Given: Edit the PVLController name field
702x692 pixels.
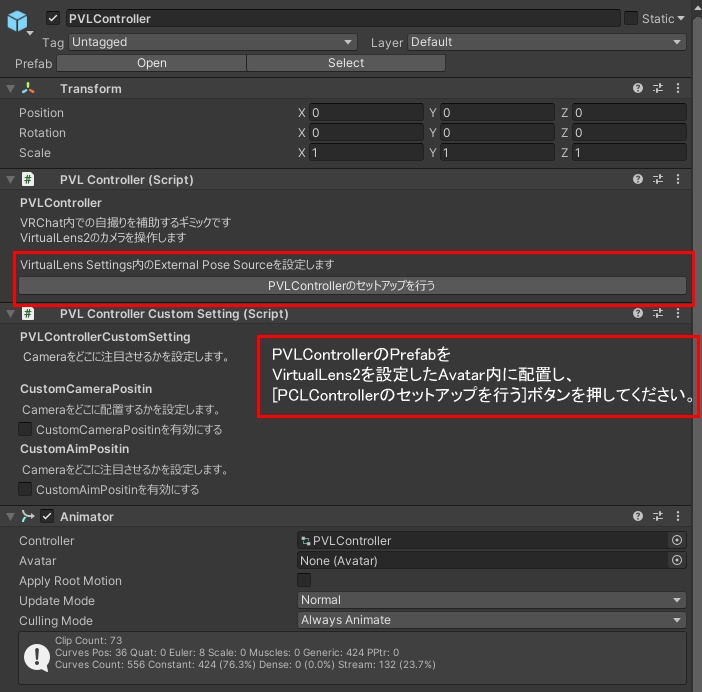Looking at the screenshot, I should [343, 18].
